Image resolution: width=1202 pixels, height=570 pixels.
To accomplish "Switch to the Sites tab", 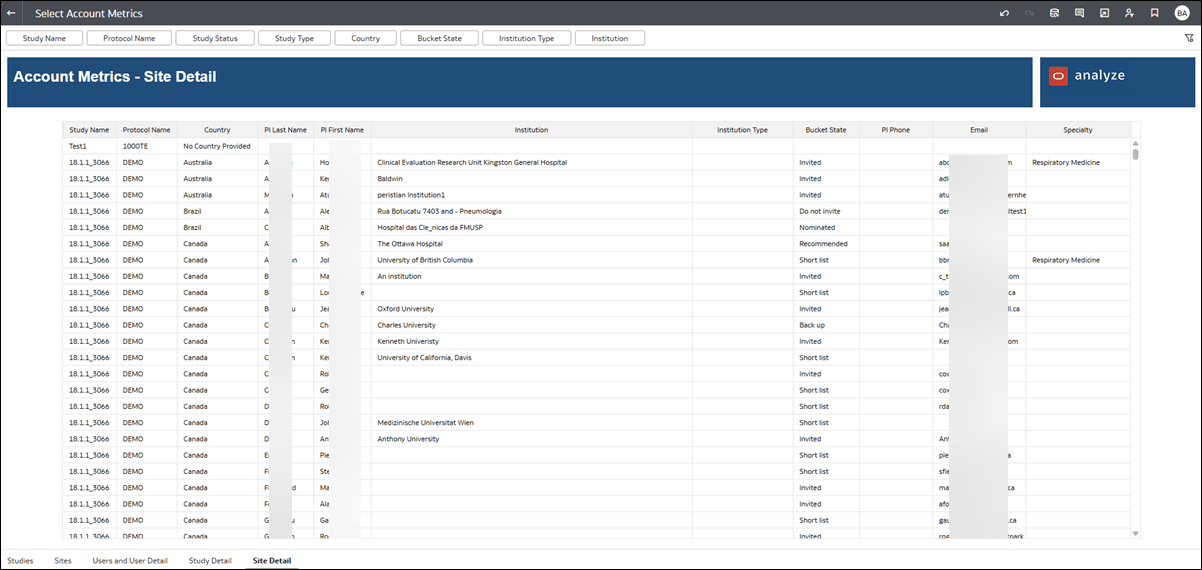I will 63,561.
